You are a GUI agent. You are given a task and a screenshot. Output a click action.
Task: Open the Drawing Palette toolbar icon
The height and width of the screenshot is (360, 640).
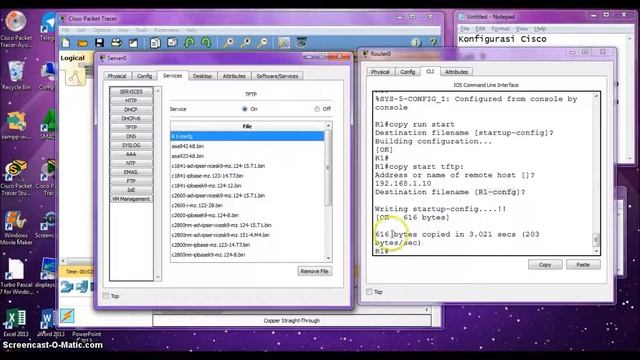click(284, 42)
